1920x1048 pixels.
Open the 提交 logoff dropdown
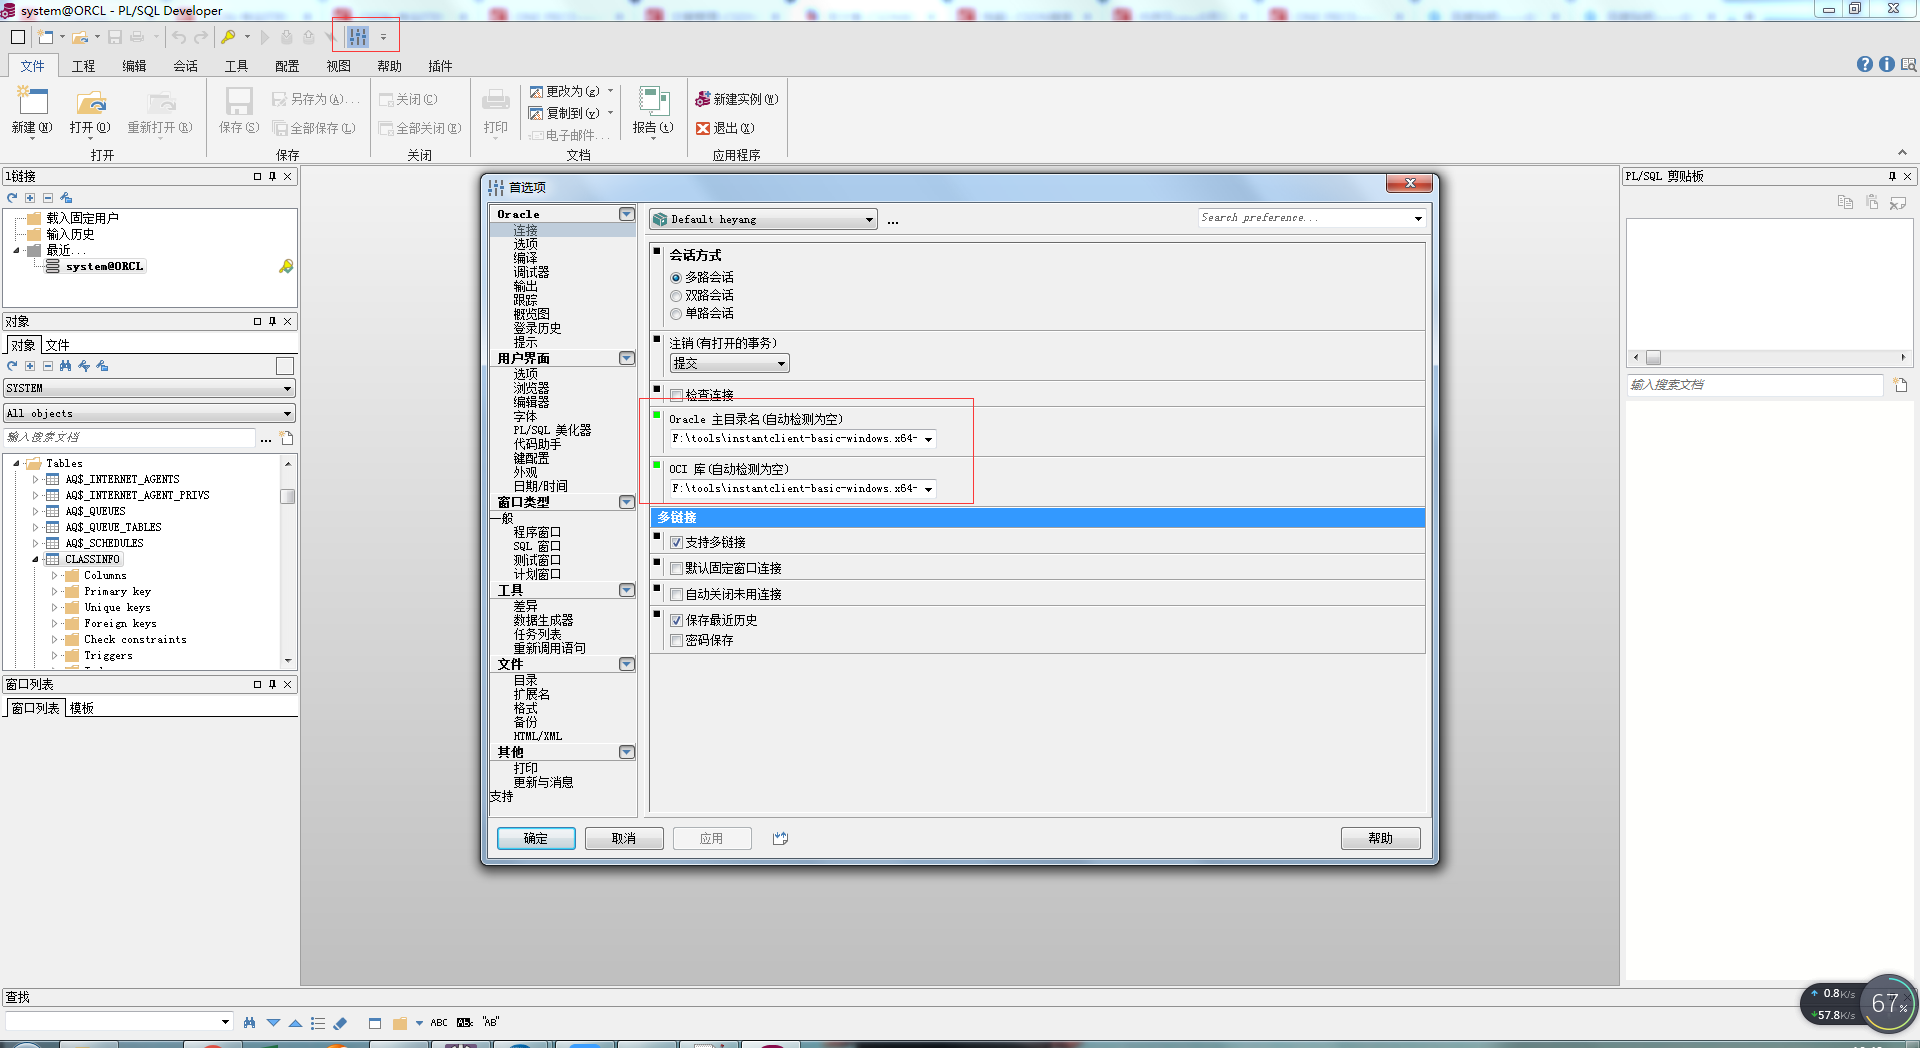click(x=729, y=363)
